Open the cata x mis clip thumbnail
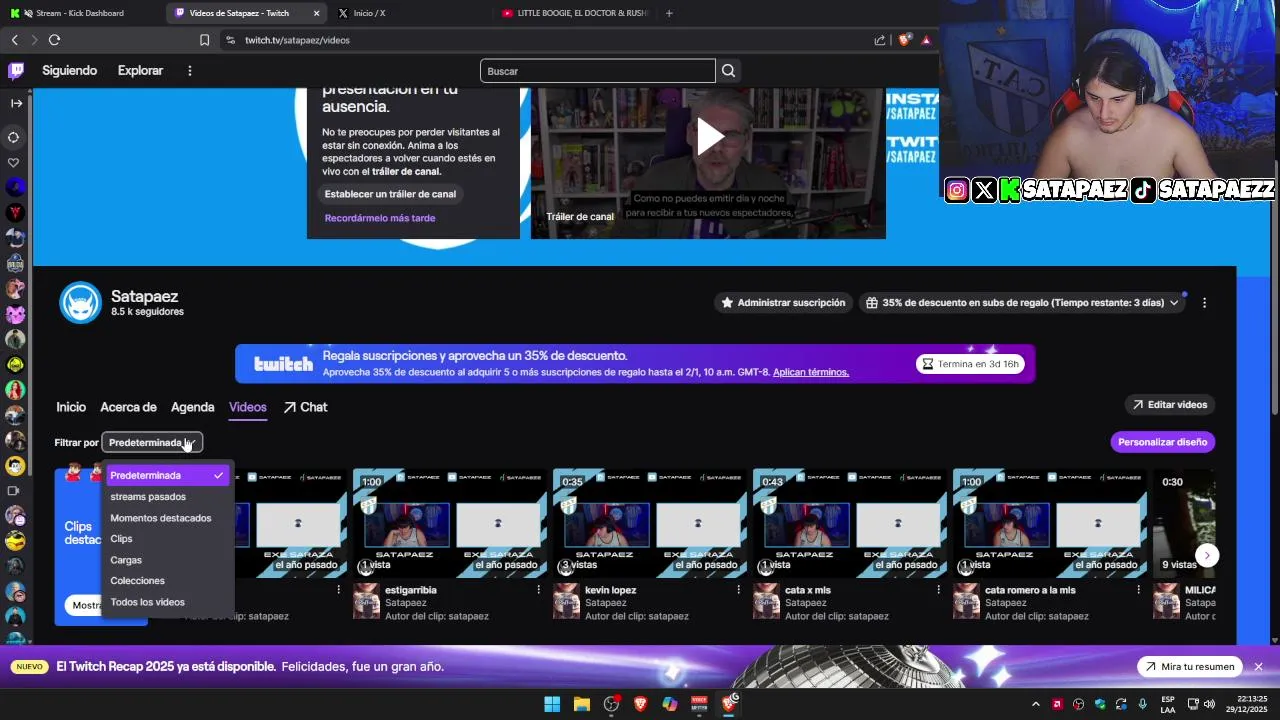Viewport: 1280px width, 720px height. click(x=850, y=523)
